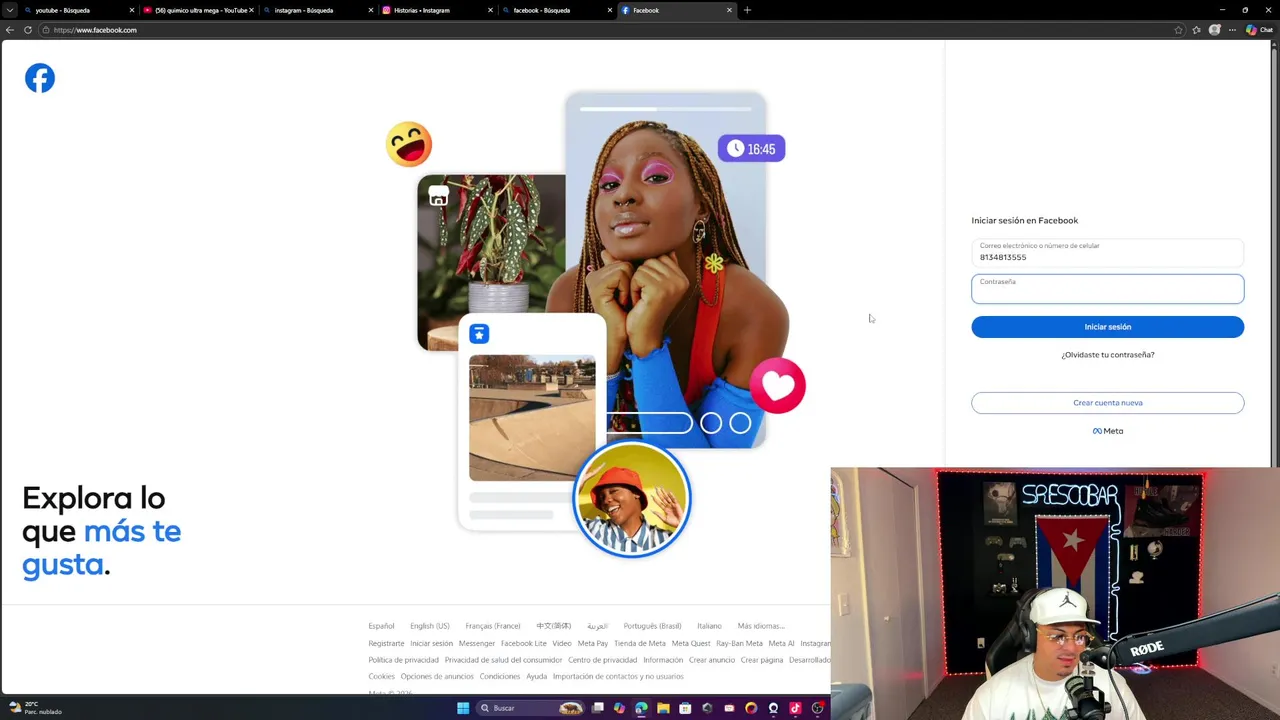Click the Microsoft Edge taskbar icon

pyautogui.click(x=641, y=708)
